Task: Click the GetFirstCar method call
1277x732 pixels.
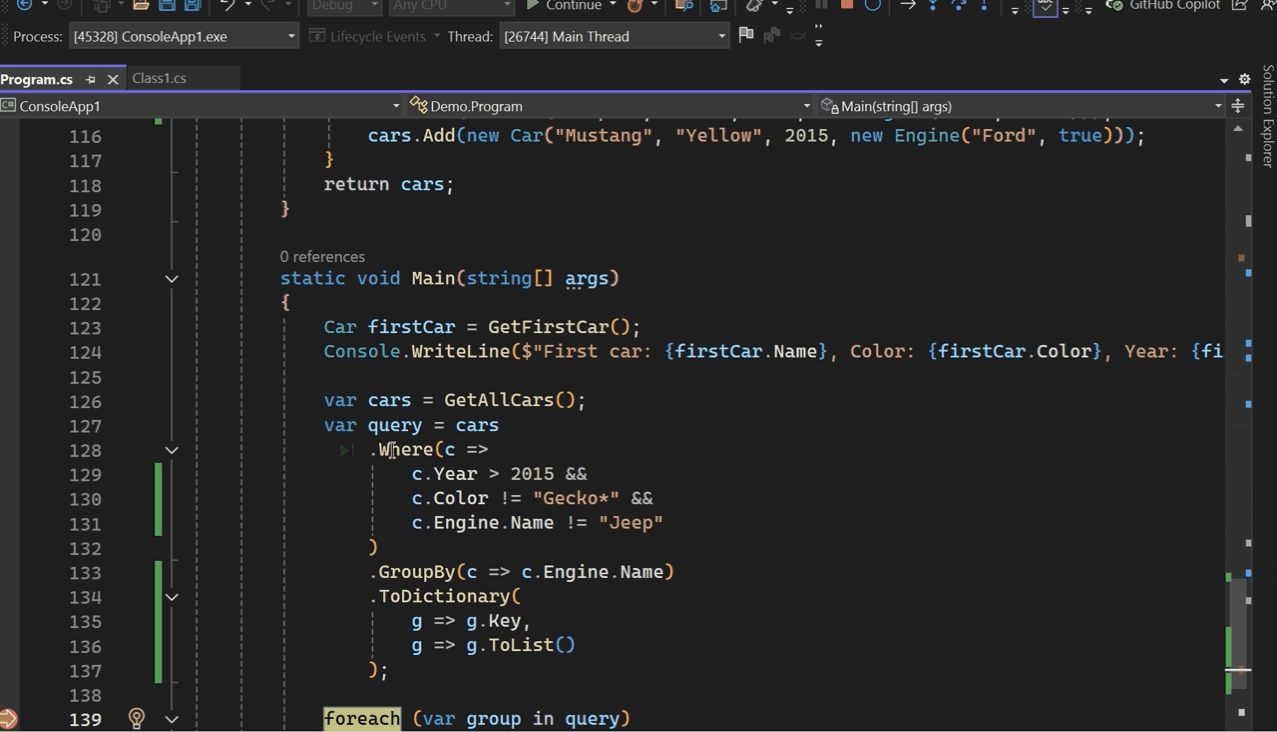Action: (x=548, y=327)
